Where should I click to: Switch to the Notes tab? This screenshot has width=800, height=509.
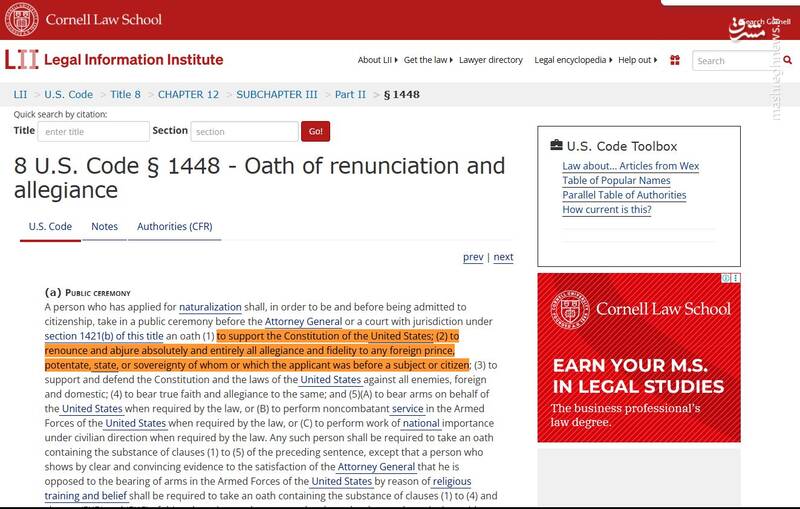point(105,226)
